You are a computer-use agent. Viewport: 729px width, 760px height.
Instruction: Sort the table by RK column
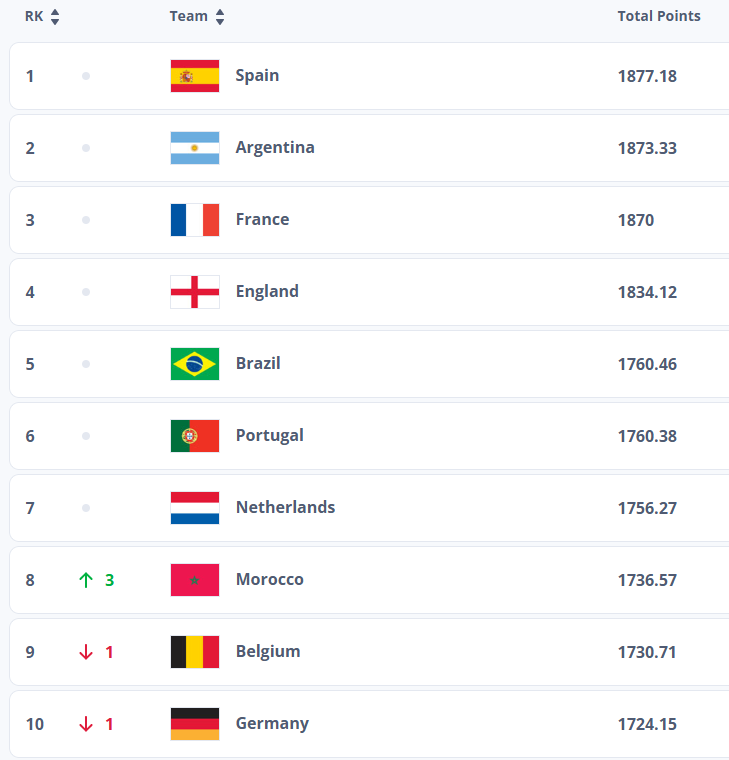(x=42, y=16)
